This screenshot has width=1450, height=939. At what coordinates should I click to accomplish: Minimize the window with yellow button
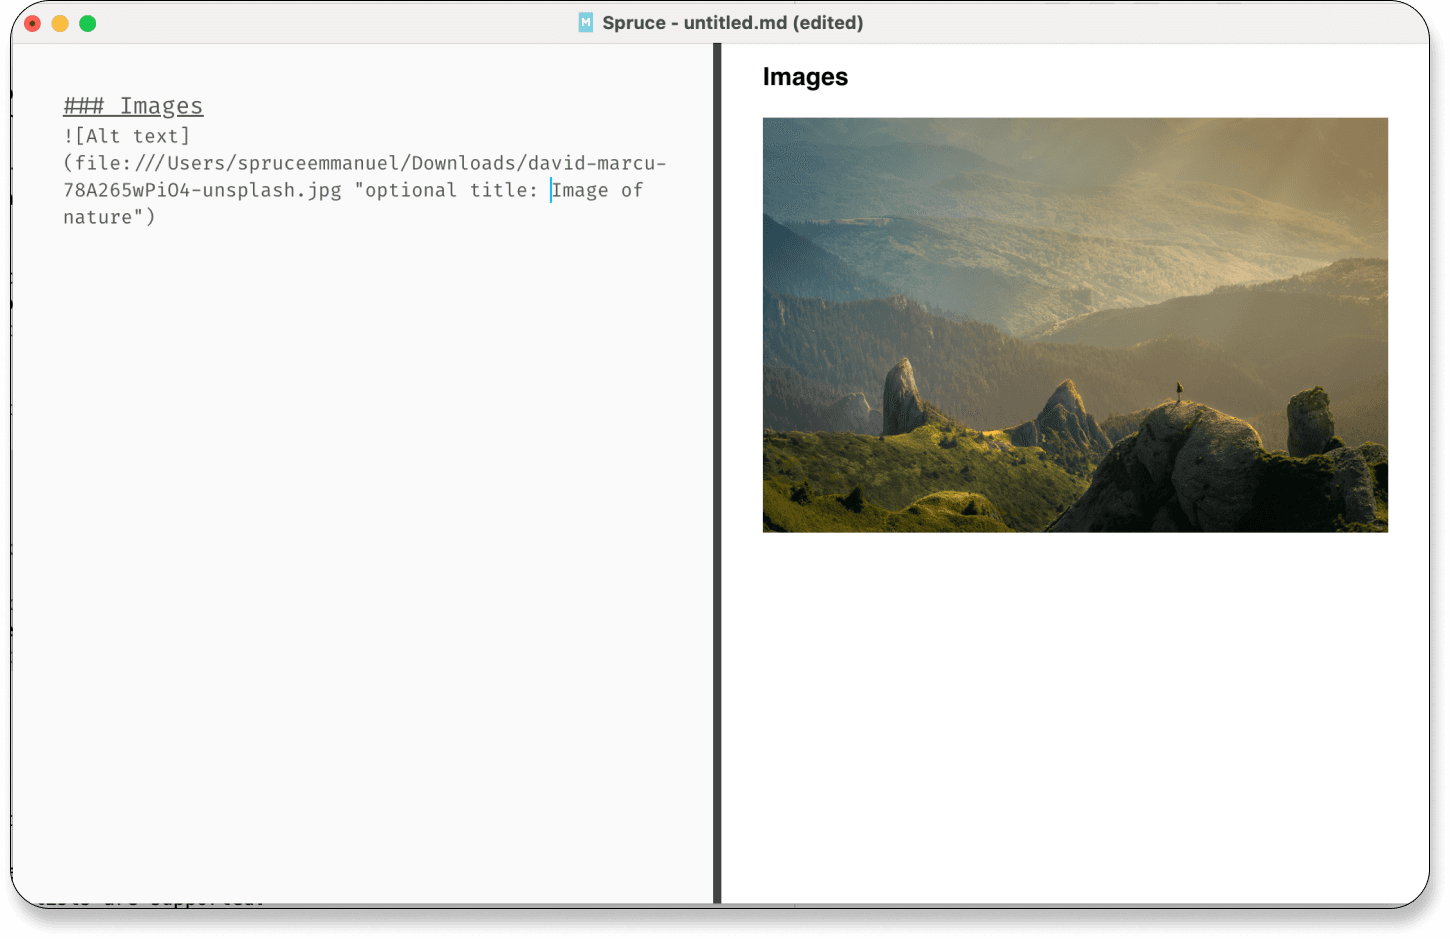[60, 23]
